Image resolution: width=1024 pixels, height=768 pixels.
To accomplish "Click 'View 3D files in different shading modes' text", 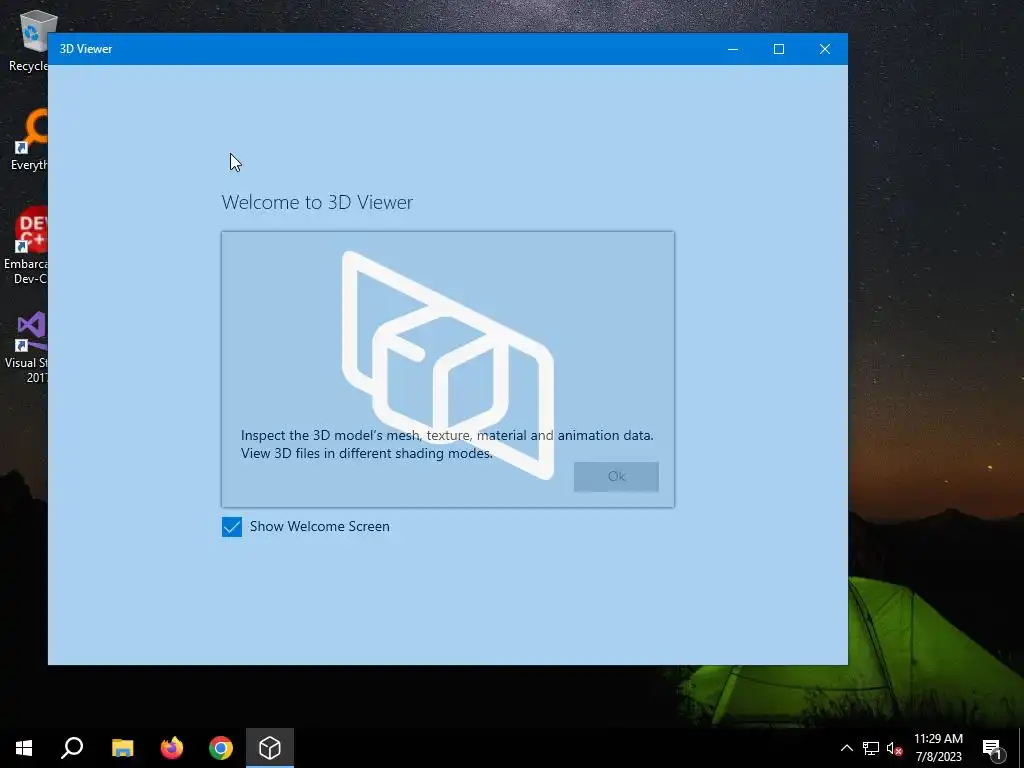I will coord(366,453).
